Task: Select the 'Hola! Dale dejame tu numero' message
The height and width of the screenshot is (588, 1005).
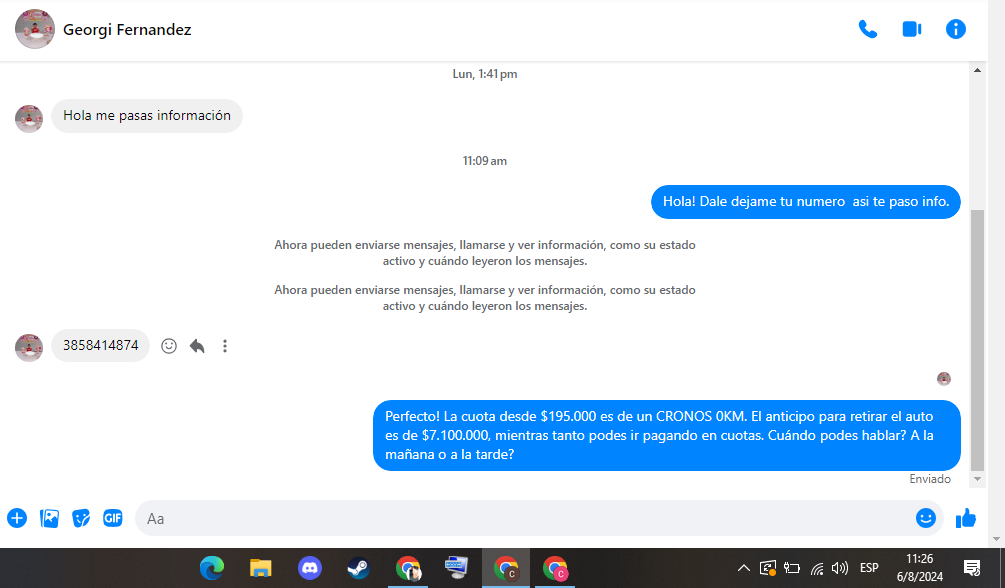Action: pyautogui.click(x=806, y=201)
